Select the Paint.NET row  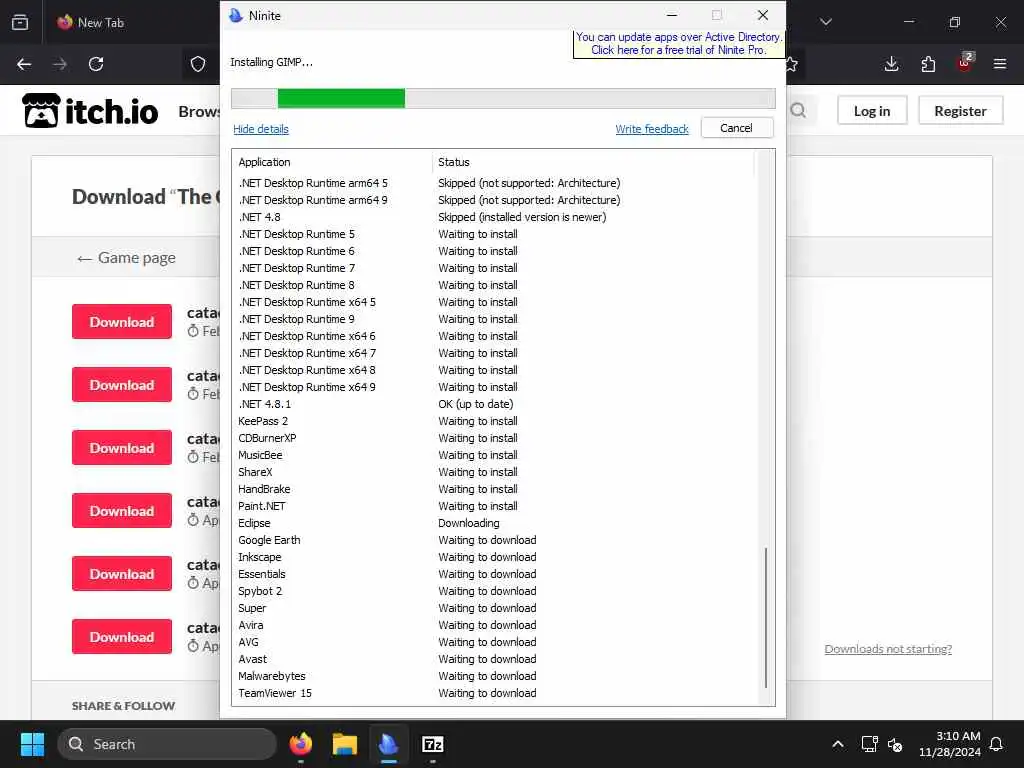[495, 506]
